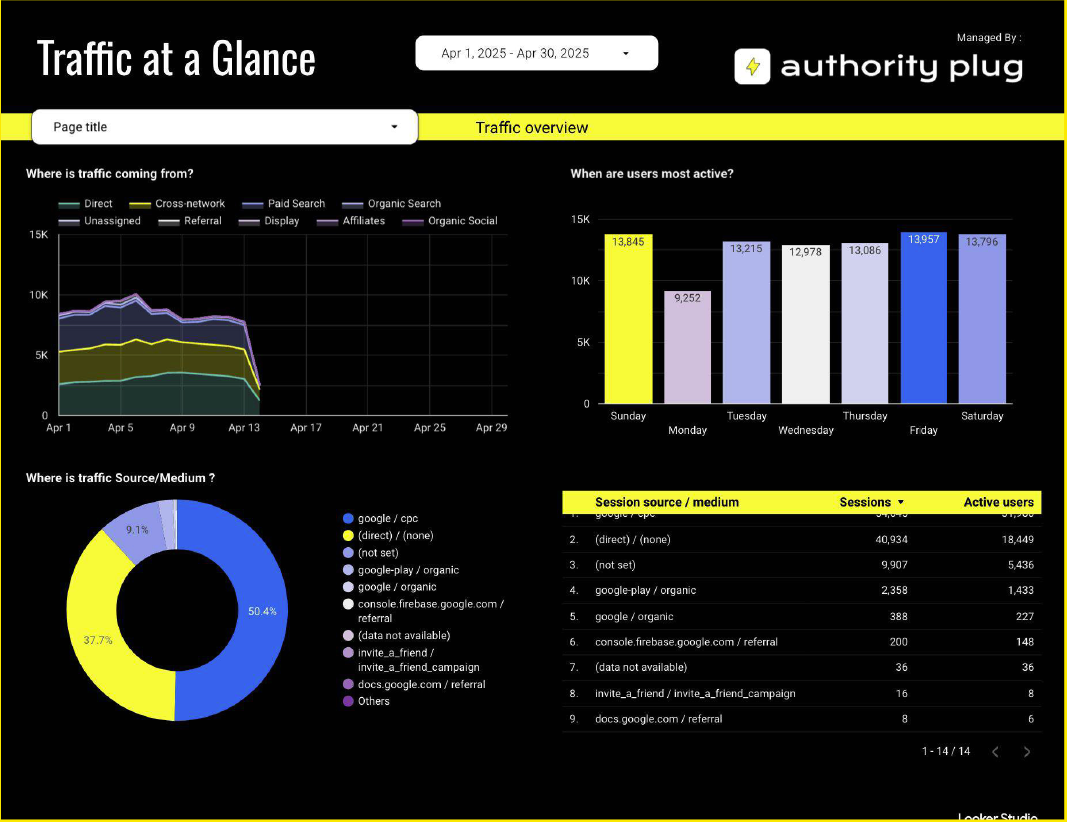Click Session source / medium column header

click(666, 502)
